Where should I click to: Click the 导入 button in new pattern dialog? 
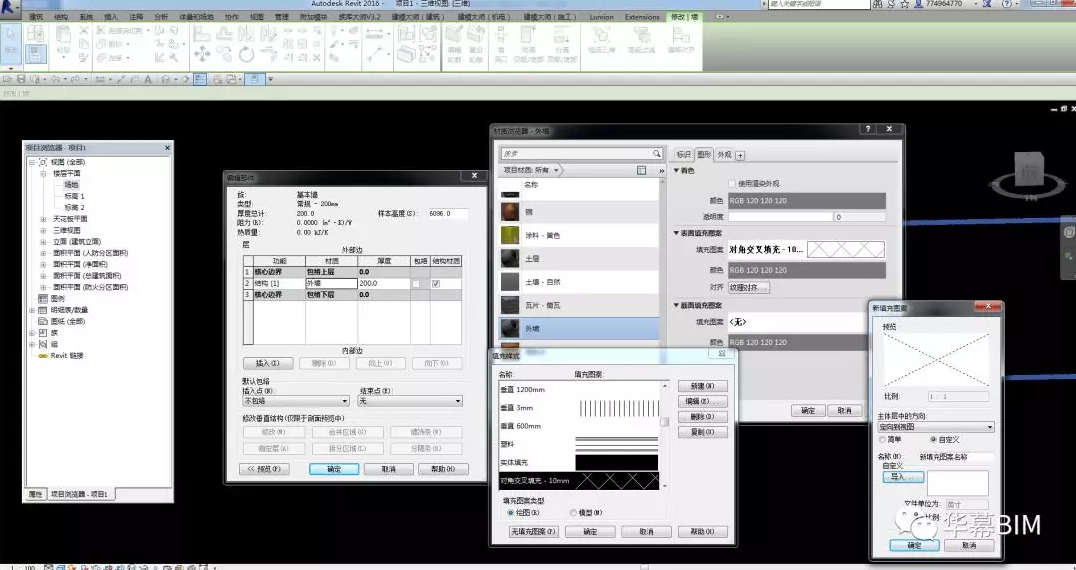point(902,477)
